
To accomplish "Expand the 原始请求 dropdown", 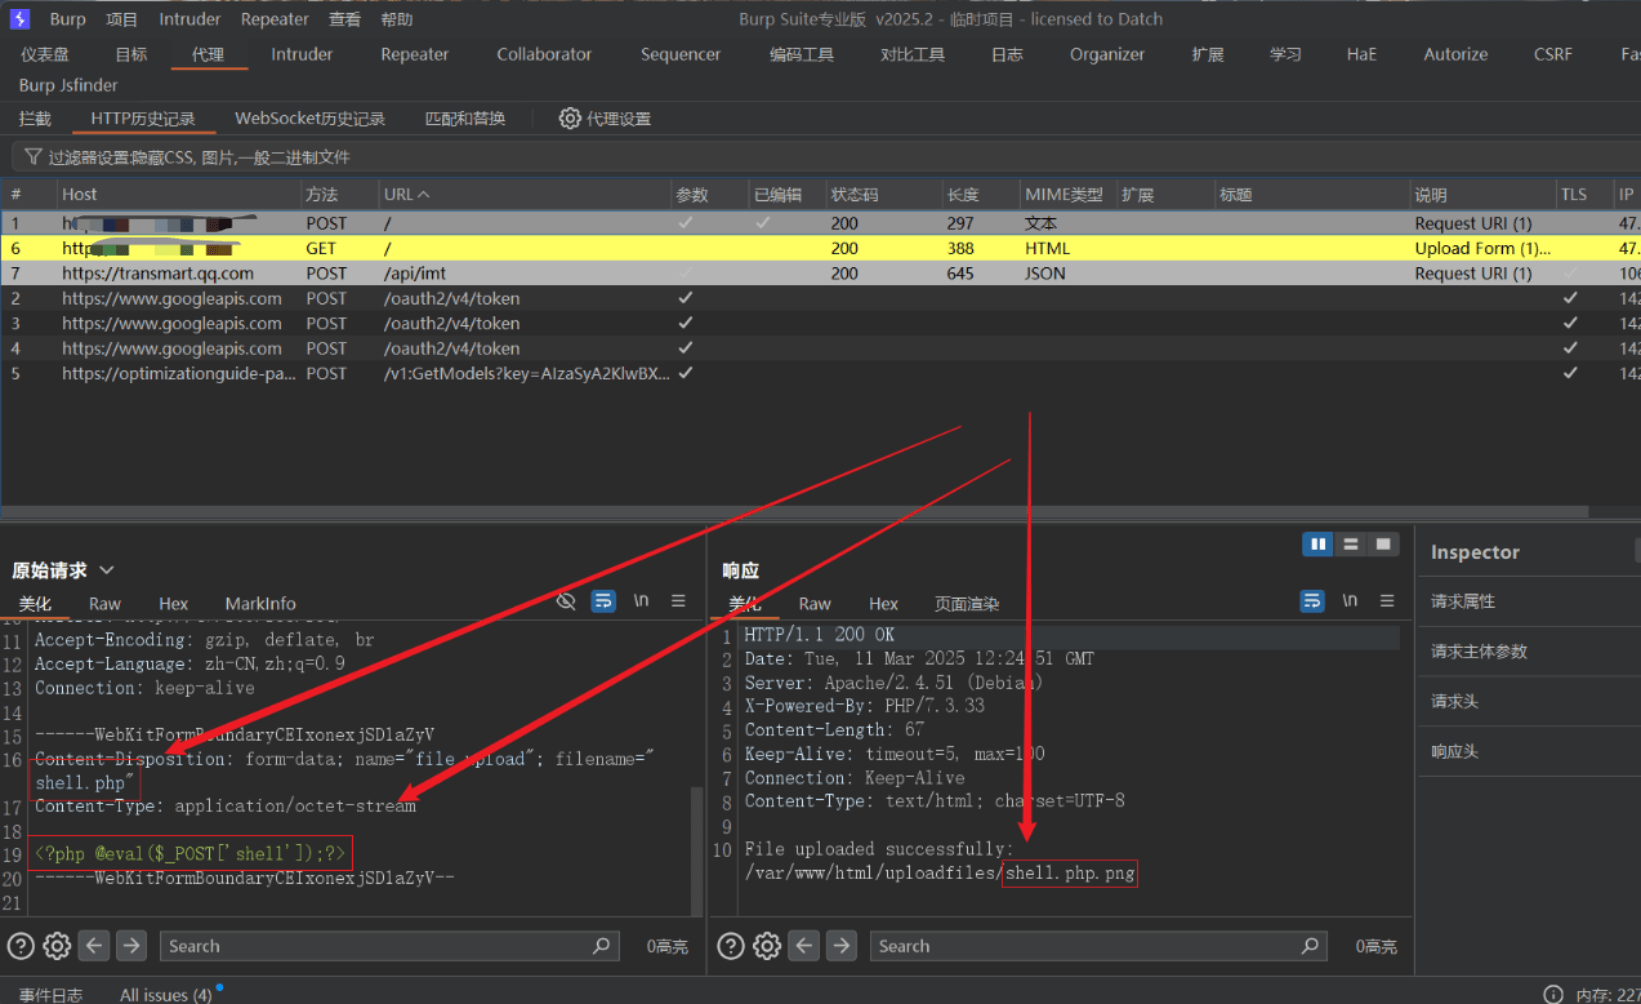I will [x=107, y=570].
